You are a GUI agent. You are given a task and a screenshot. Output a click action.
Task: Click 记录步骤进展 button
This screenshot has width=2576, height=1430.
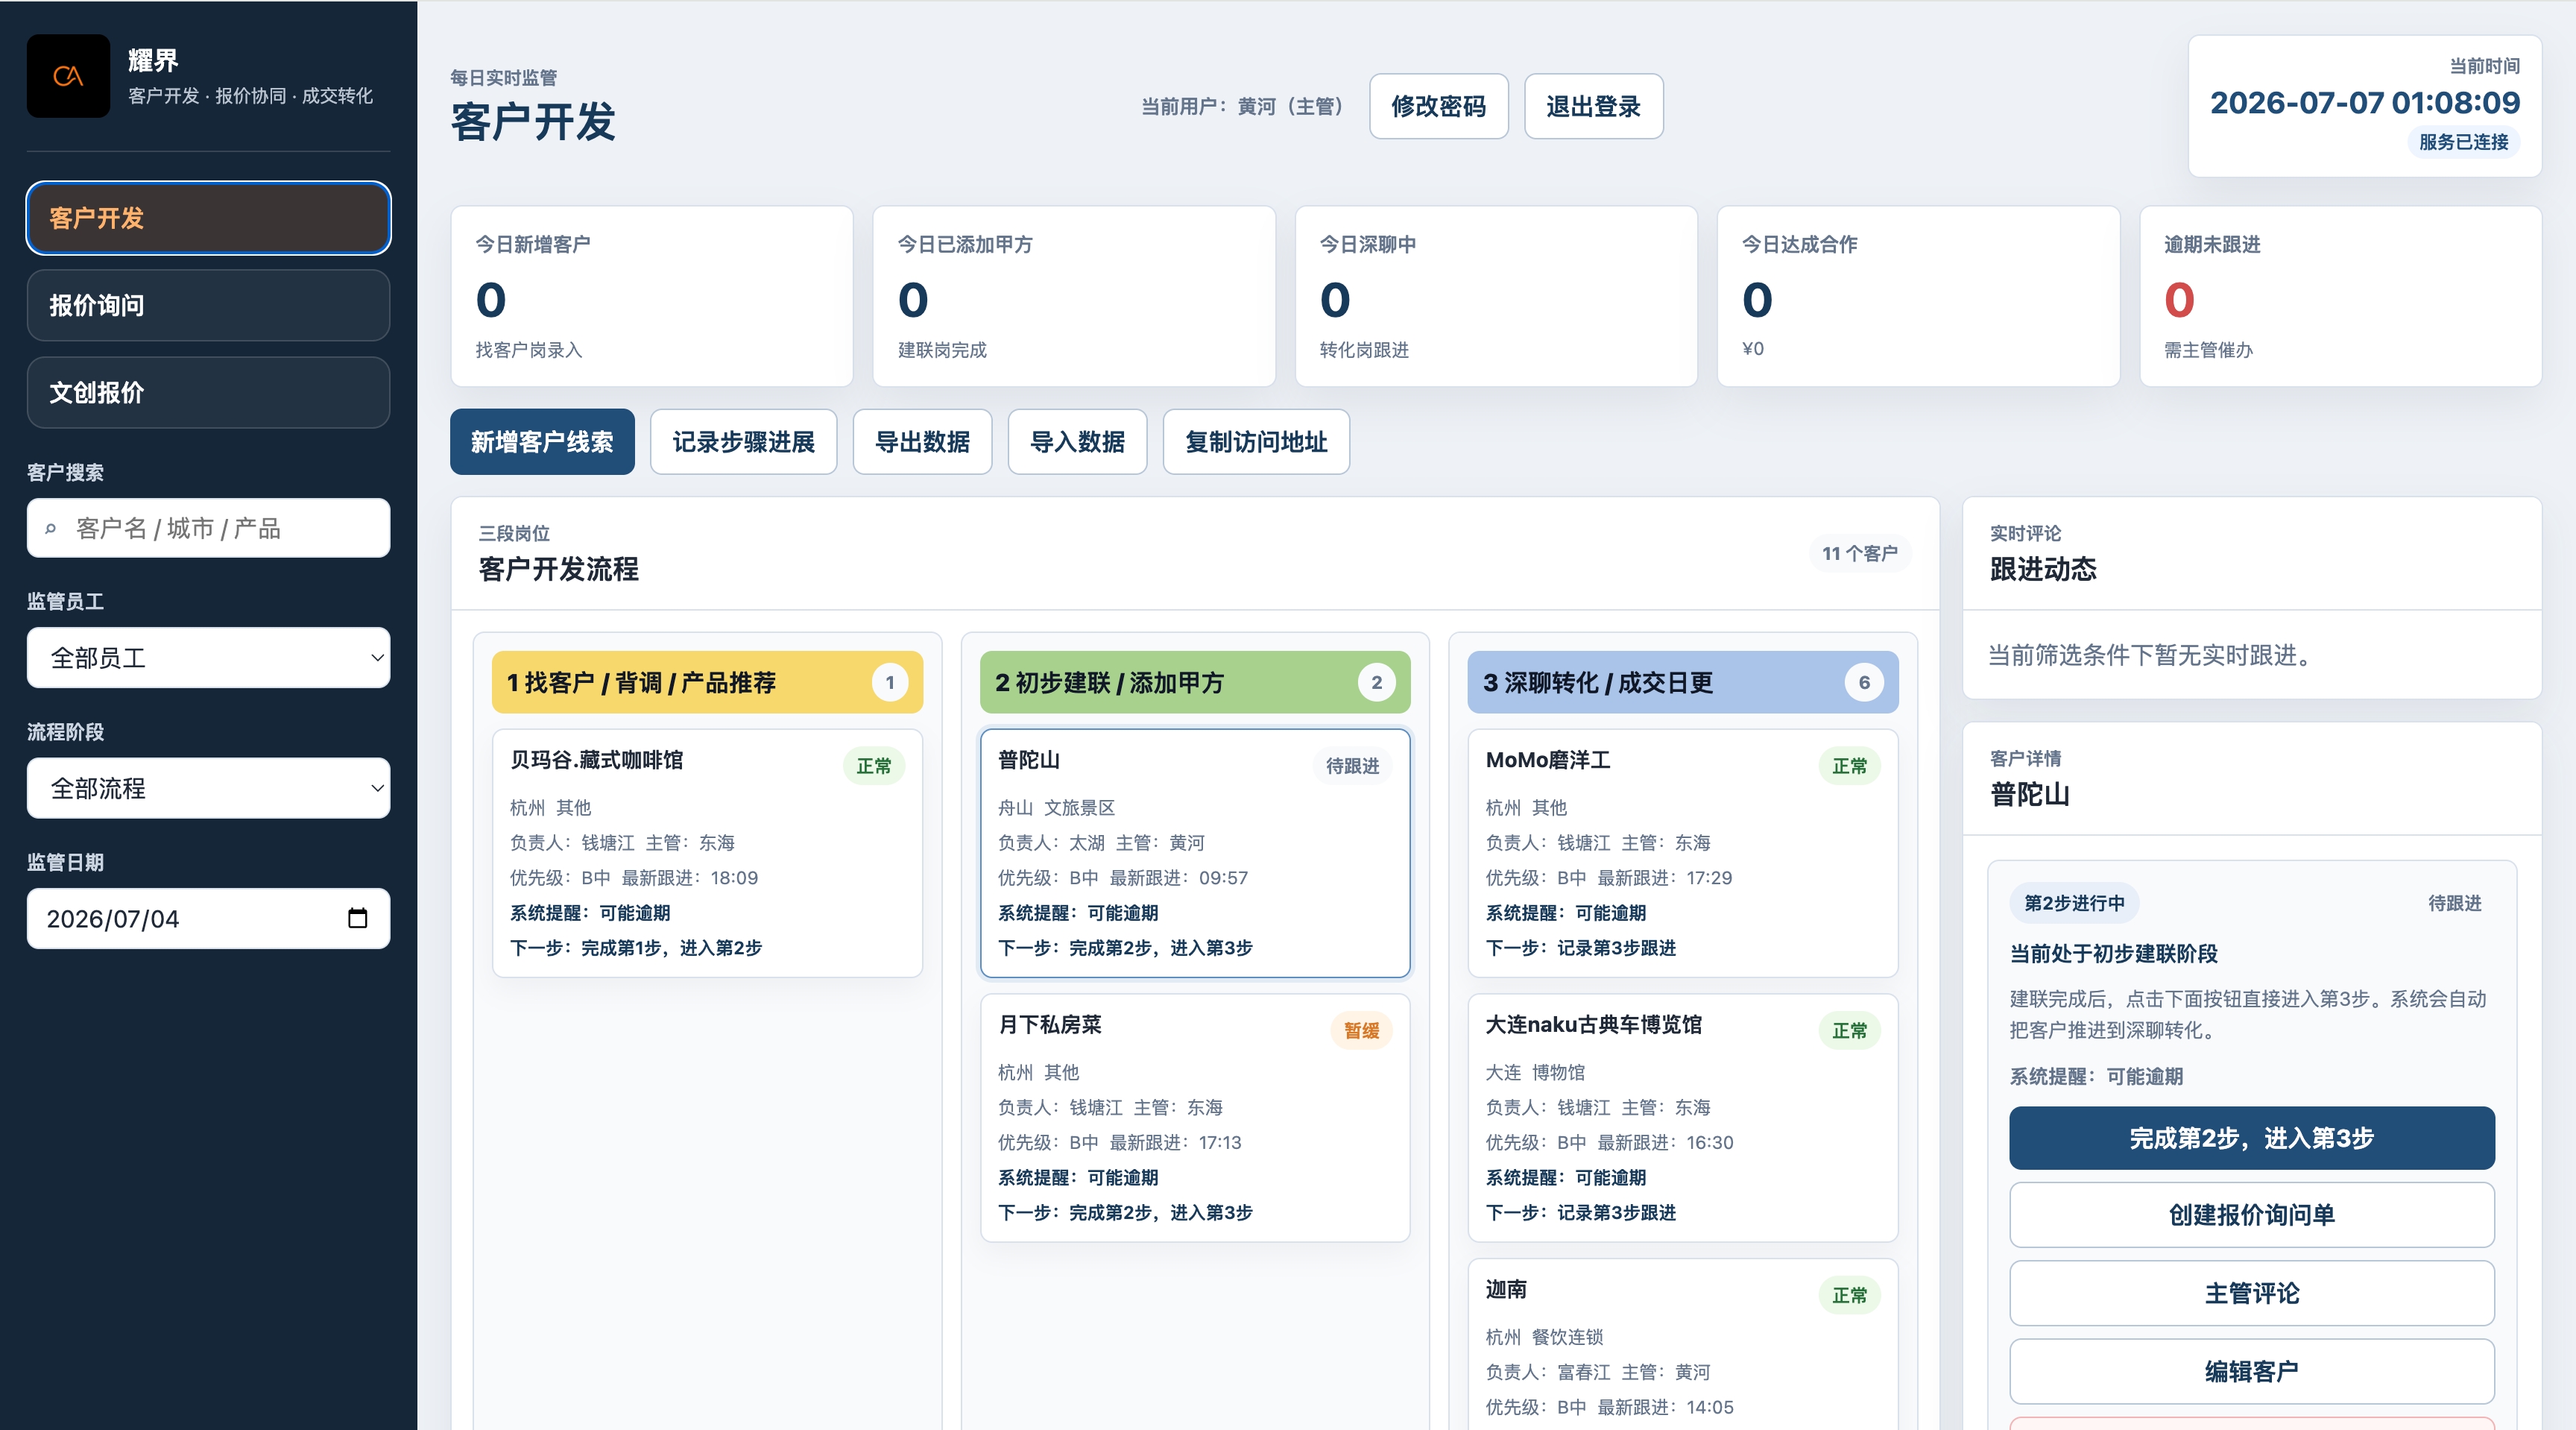[x=743, y=441]
